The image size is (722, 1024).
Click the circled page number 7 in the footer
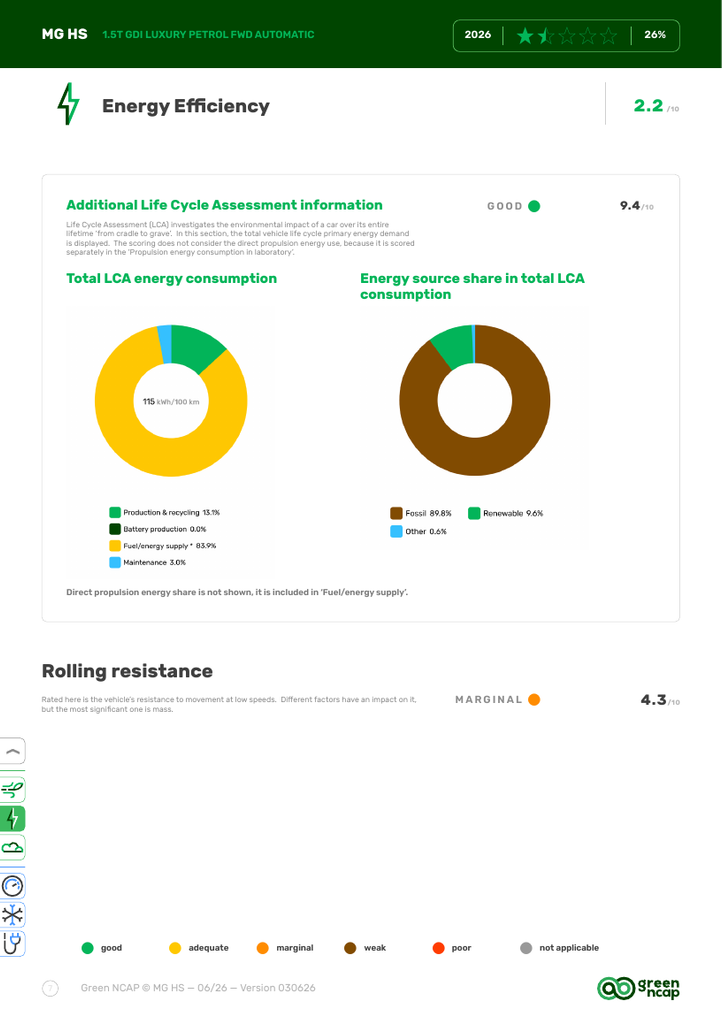click(50, 988)
